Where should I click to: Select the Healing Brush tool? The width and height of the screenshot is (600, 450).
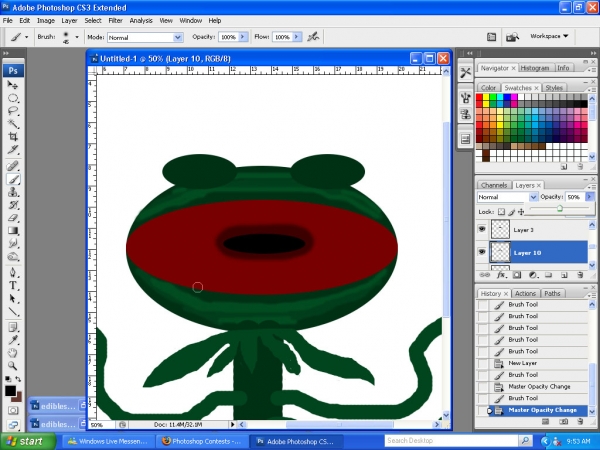[x=13, y=166]
